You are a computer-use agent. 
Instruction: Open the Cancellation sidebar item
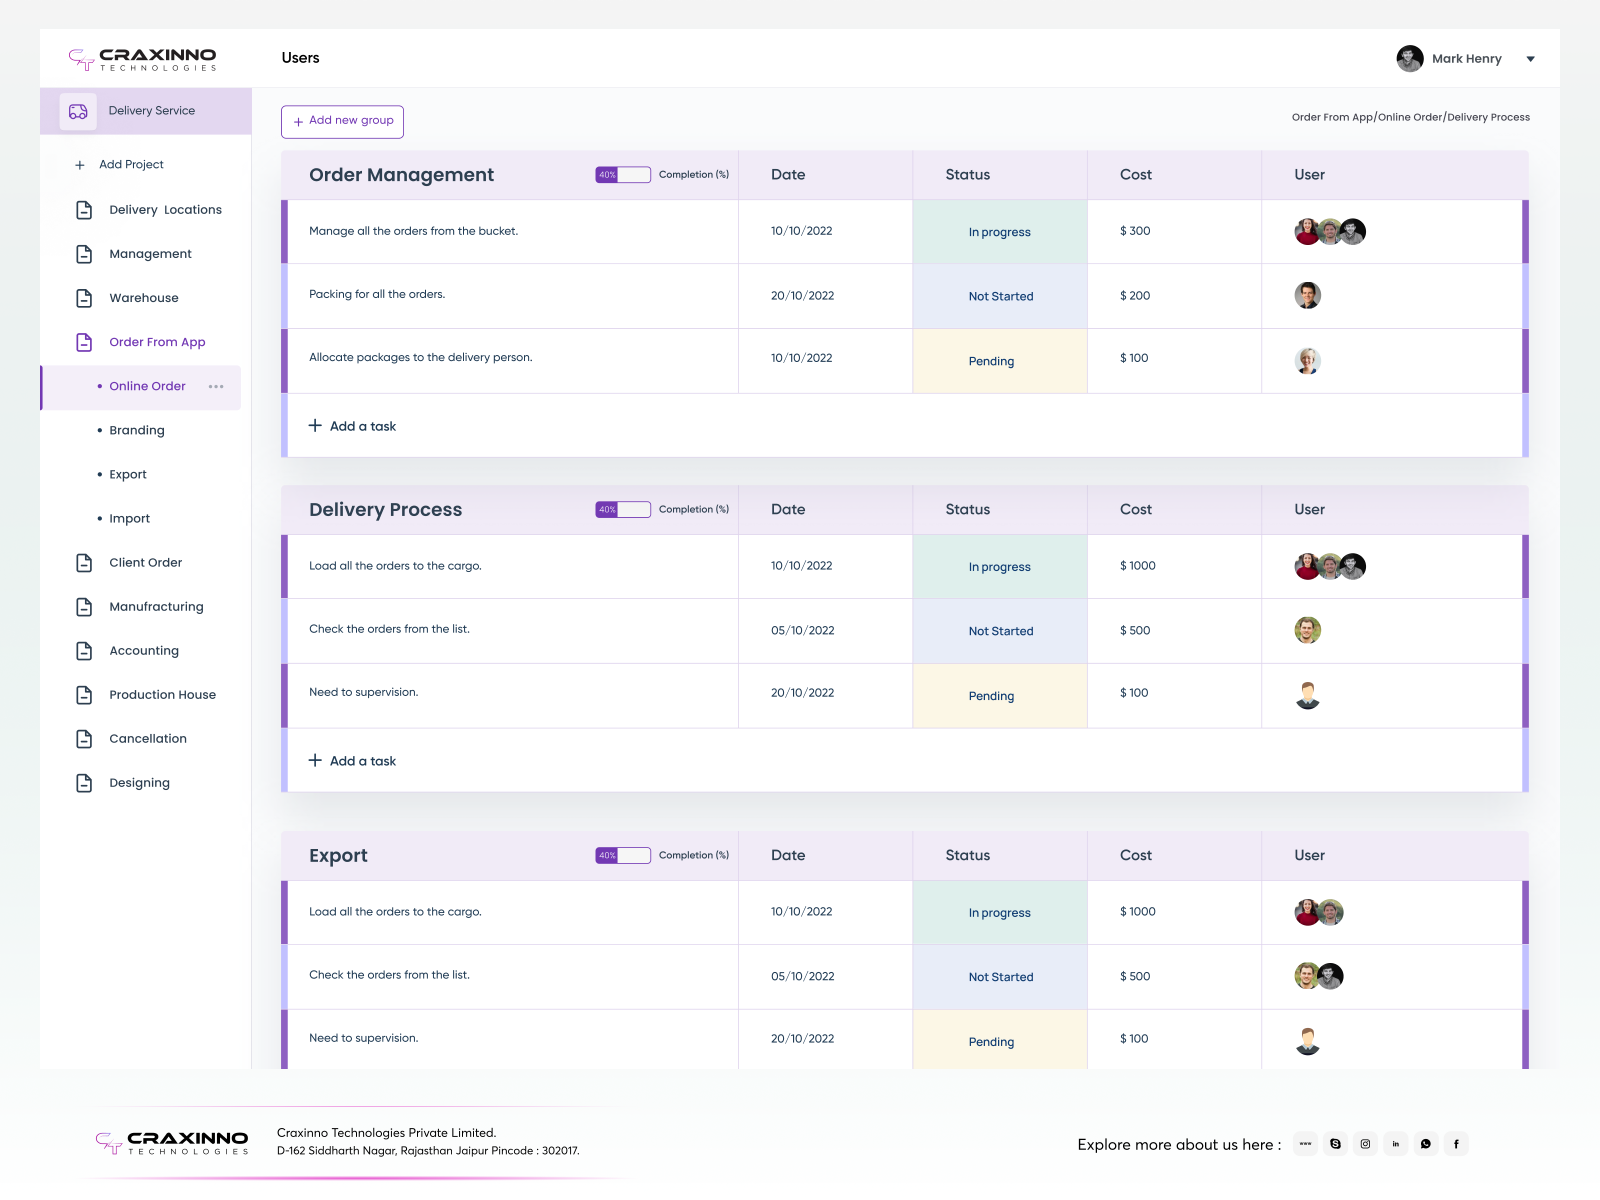point(147,738)
